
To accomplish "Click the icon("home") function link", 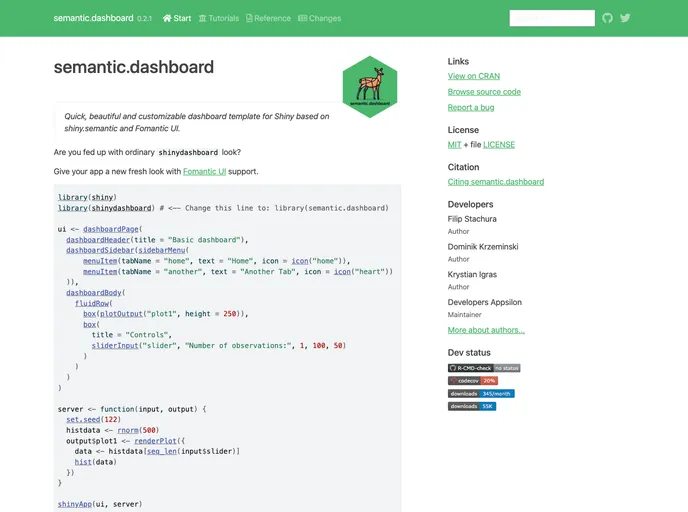I will (x=300, y=261).
